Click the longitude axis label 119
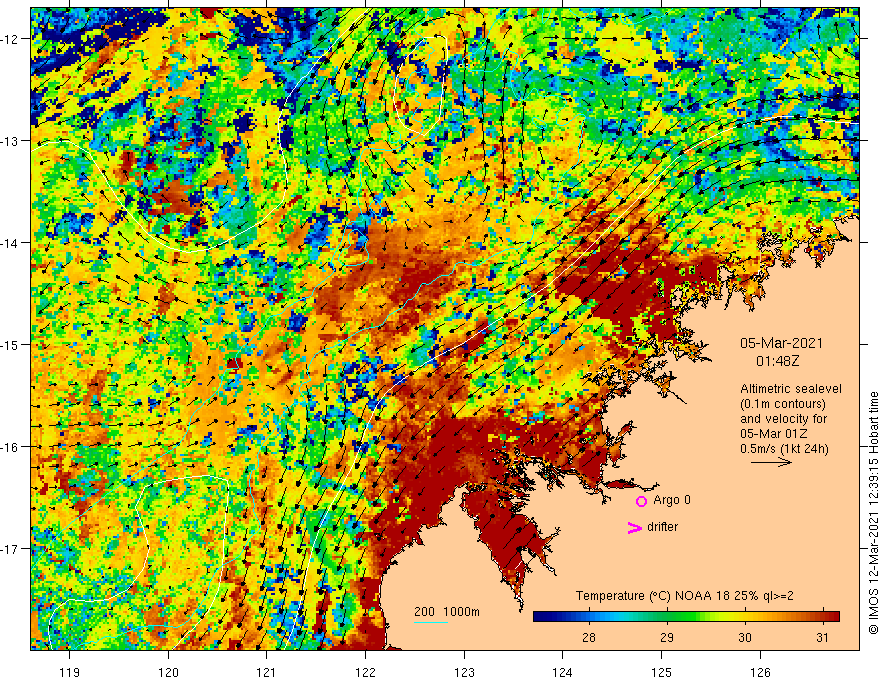880x680 pixels. tap(69, 672)
